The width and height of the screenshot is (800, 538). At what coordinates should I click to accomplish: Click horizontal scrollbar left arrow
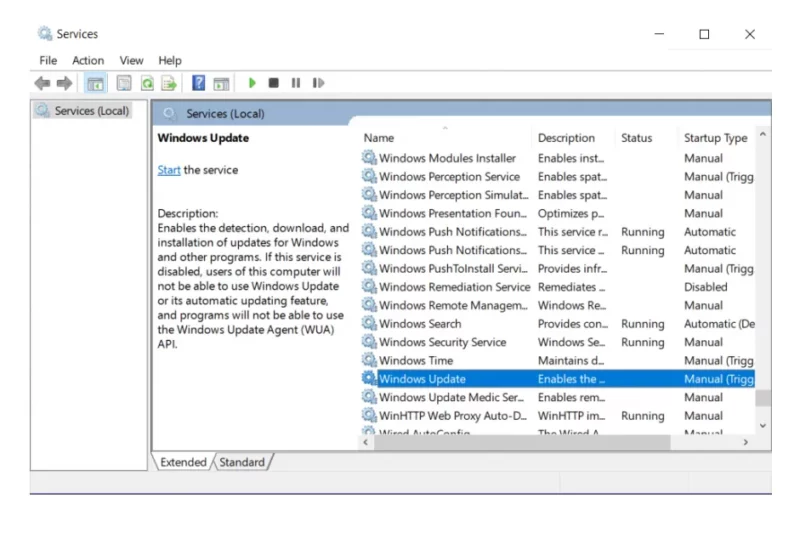[x=365, y=442]
